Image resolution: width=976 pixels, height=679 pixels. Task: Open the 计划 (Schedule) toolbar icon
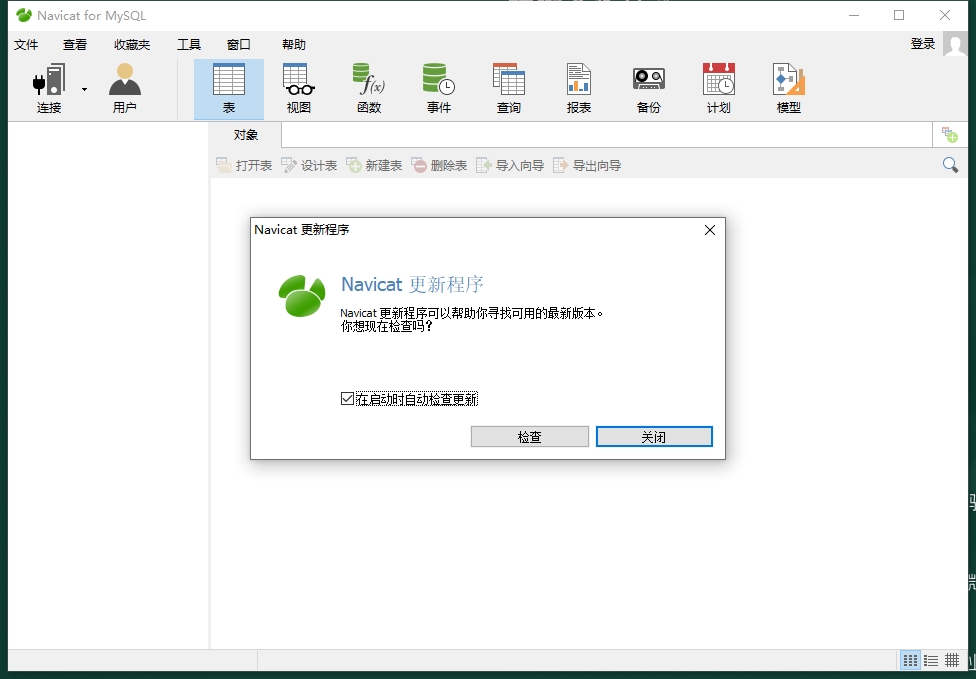click(718, 80)
